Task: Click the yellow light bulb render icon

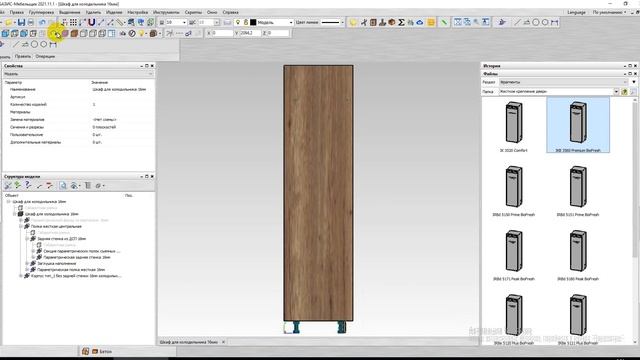Action: pos(142,33)
